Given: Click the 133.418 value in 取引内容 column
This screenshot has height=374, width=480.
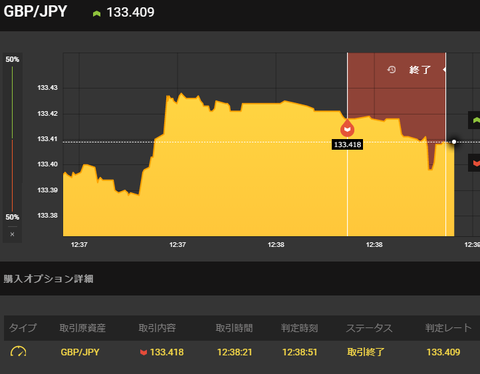Looking at the screenshot, I should tap(167, 352).
